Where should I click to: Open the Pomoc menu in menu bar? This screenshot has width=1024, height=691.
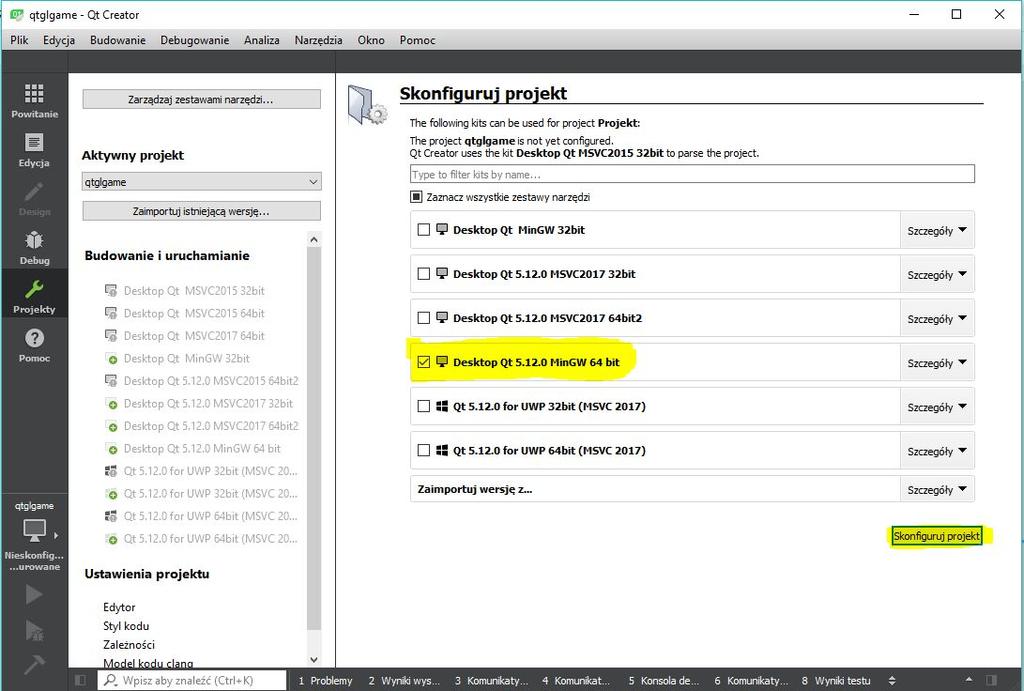click(417, 40)
